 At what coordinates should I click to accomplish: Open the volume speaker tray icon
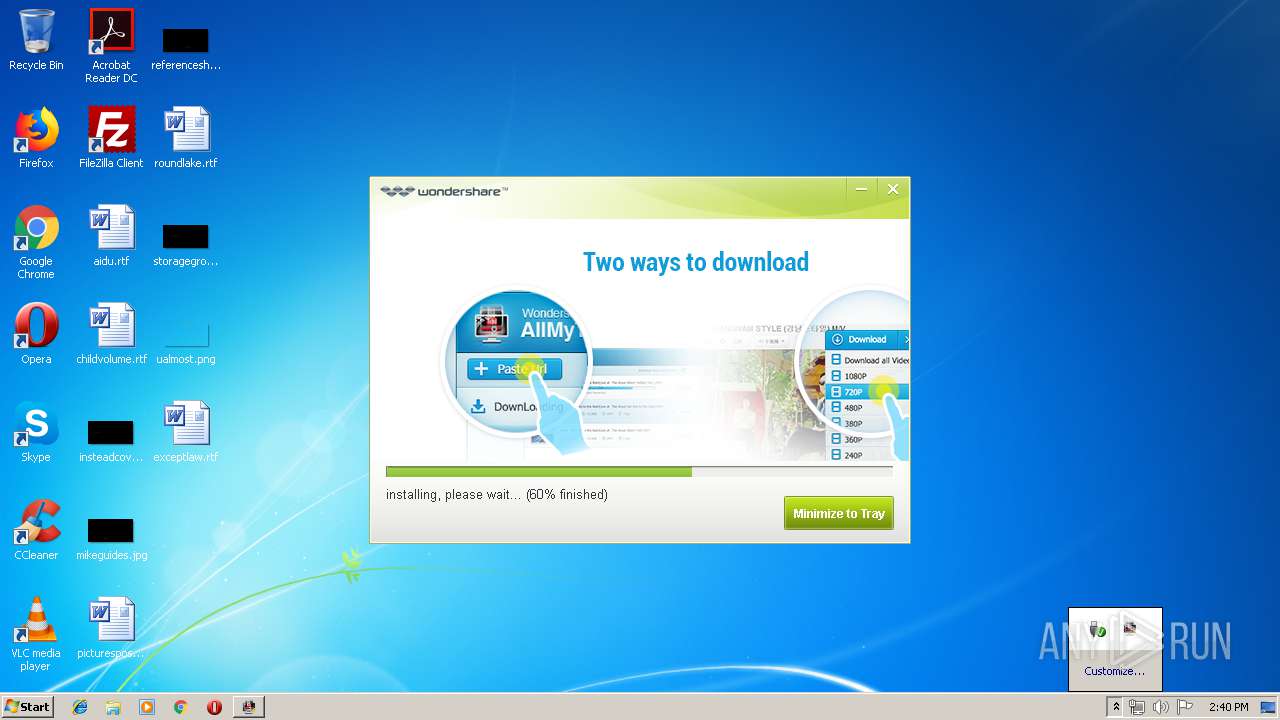click(1161, 707)
